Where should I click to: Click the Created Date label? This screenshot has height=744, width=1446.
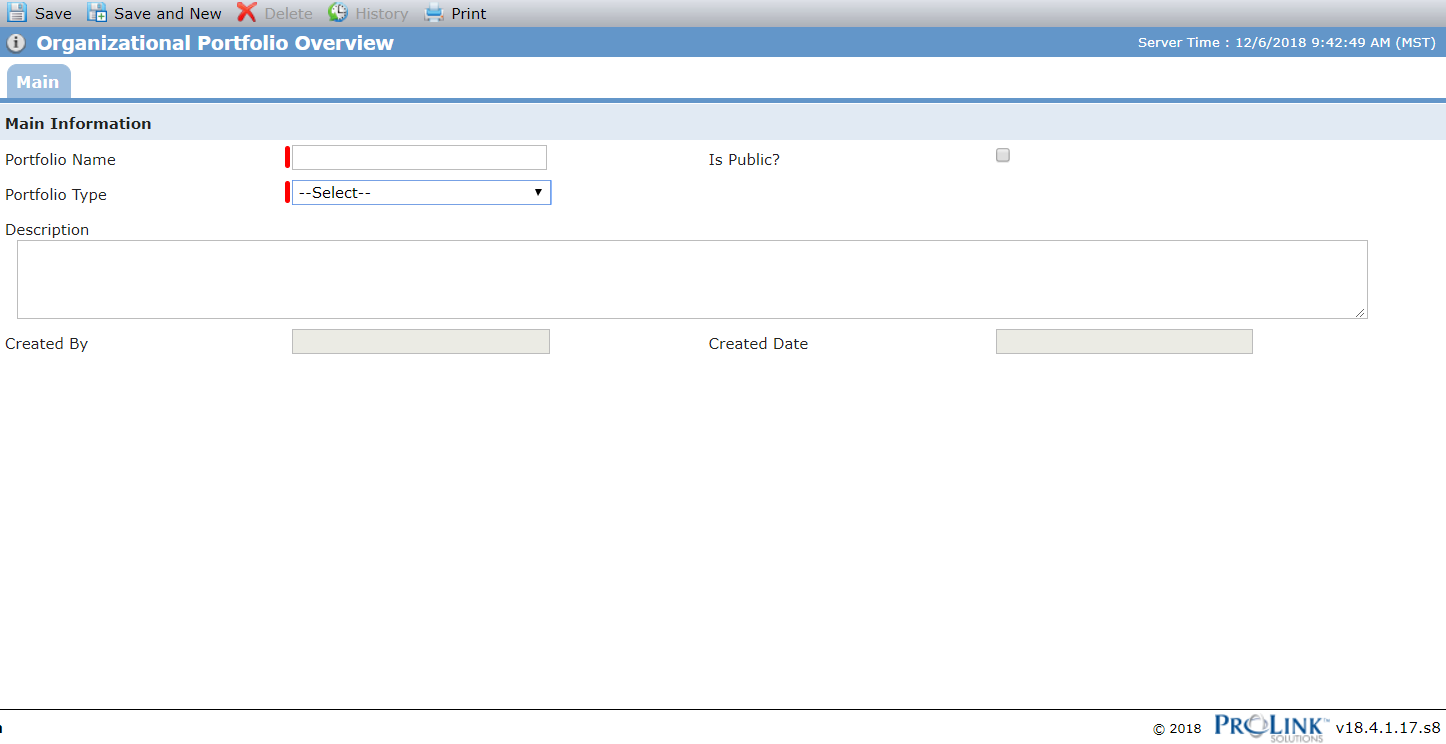click(x=758, y=344)
